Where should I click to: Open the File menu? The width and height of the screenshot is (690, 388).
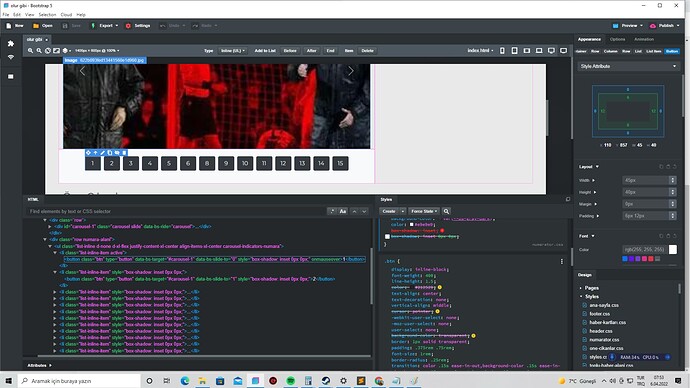click(x=6, y=15)
